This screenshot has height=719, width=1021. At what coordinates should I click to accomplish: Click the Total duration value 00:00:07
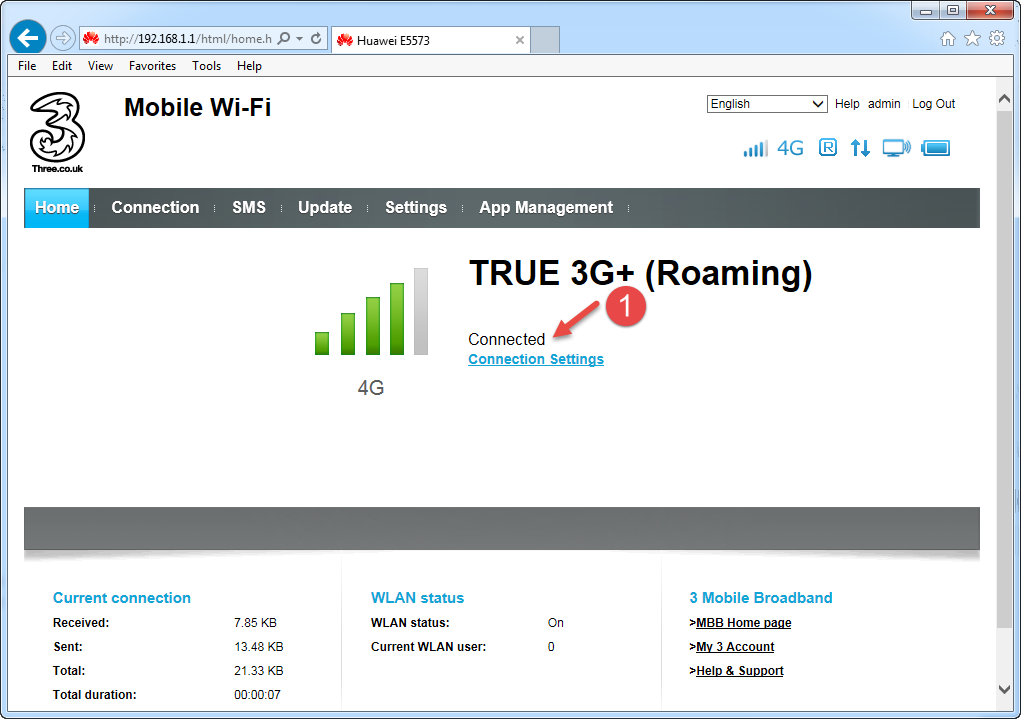257,696
